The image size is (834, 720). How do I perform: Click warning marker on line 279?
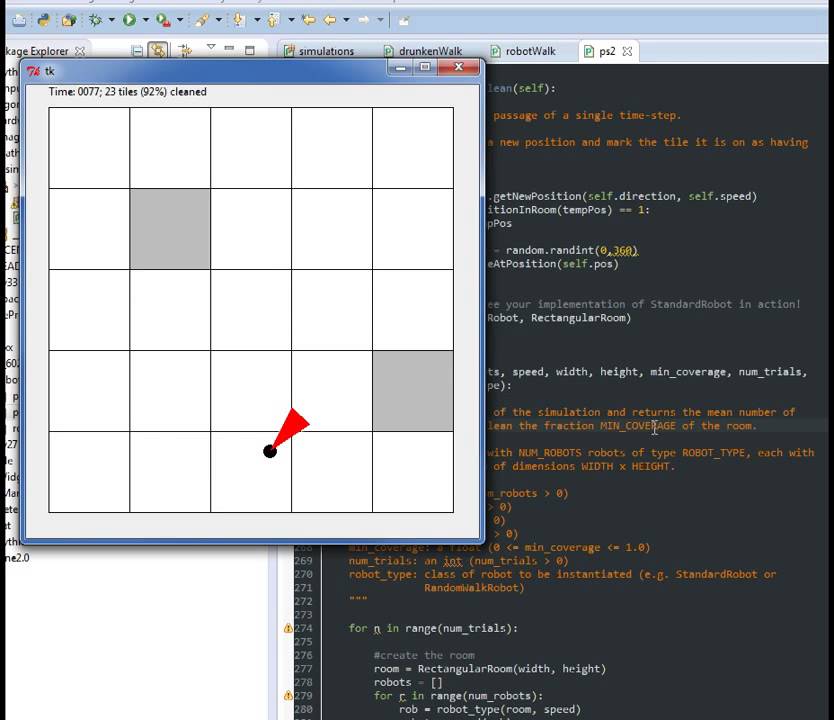coord(288,696)
